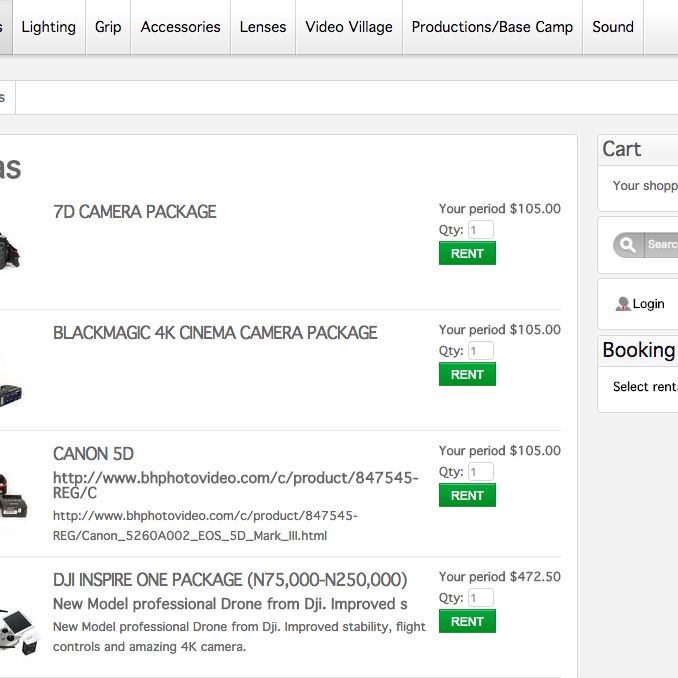Open the Lighting menu tab

coord(48,27)
